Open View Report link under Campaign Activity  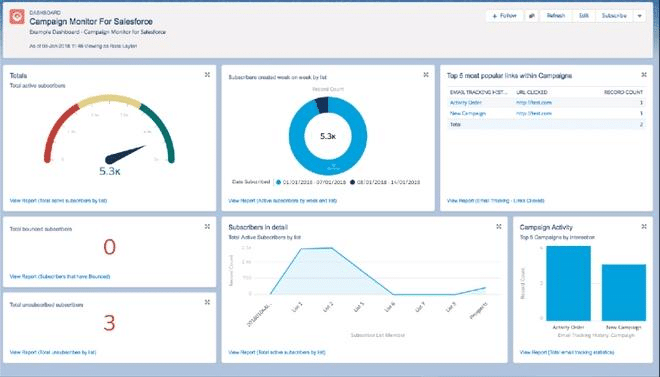click(567, 352)
